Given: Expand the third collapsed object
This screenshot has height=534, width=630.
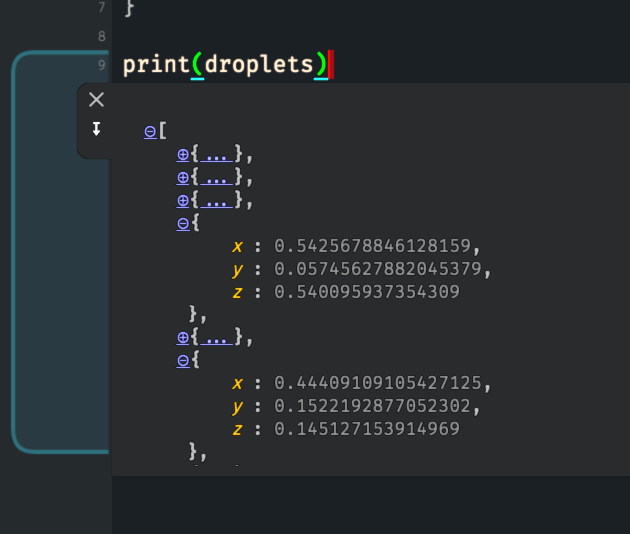Looking at the screenshot, I should coord(183,200).
